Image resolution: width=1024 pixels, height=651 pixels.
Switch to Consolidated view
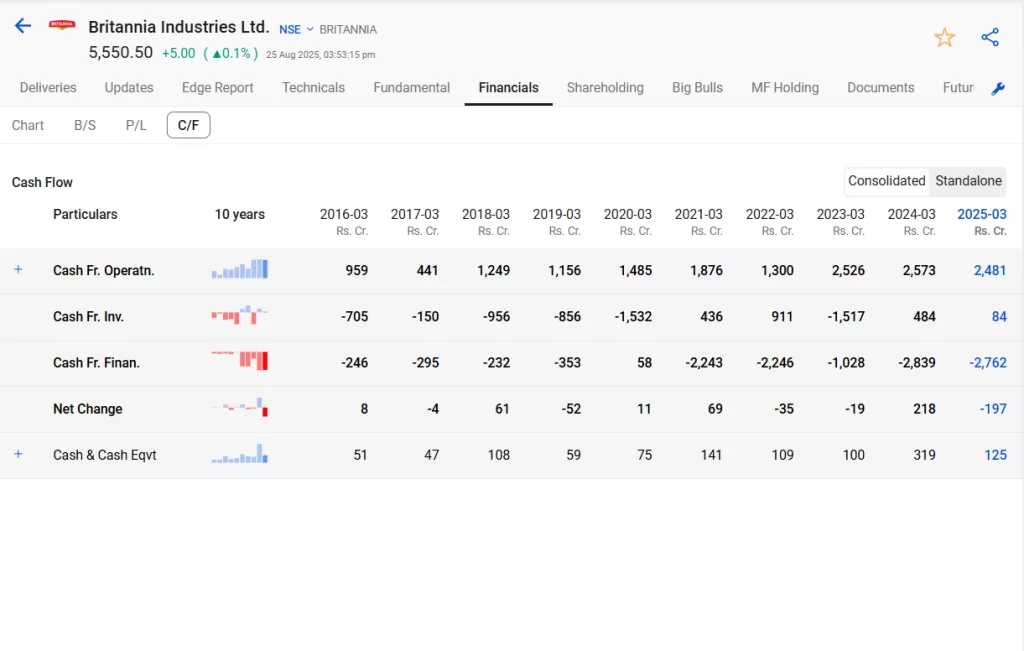click(886, 181)
